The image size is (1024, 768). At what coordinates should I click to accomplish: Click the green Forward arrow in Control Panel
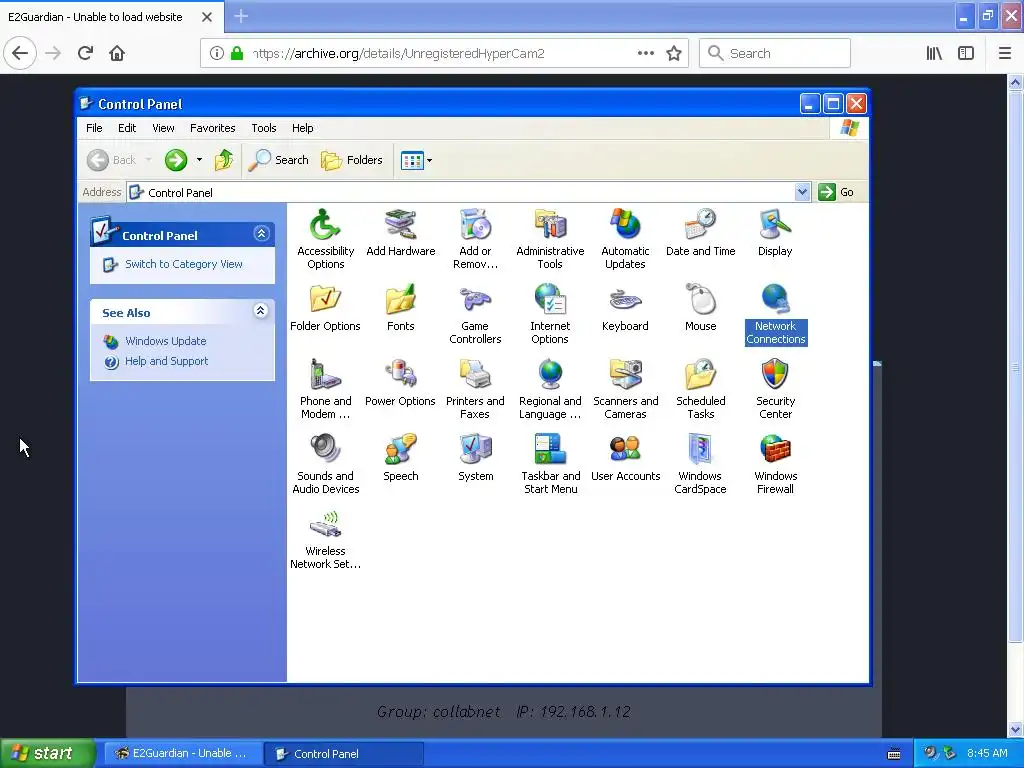coord(176,160)
